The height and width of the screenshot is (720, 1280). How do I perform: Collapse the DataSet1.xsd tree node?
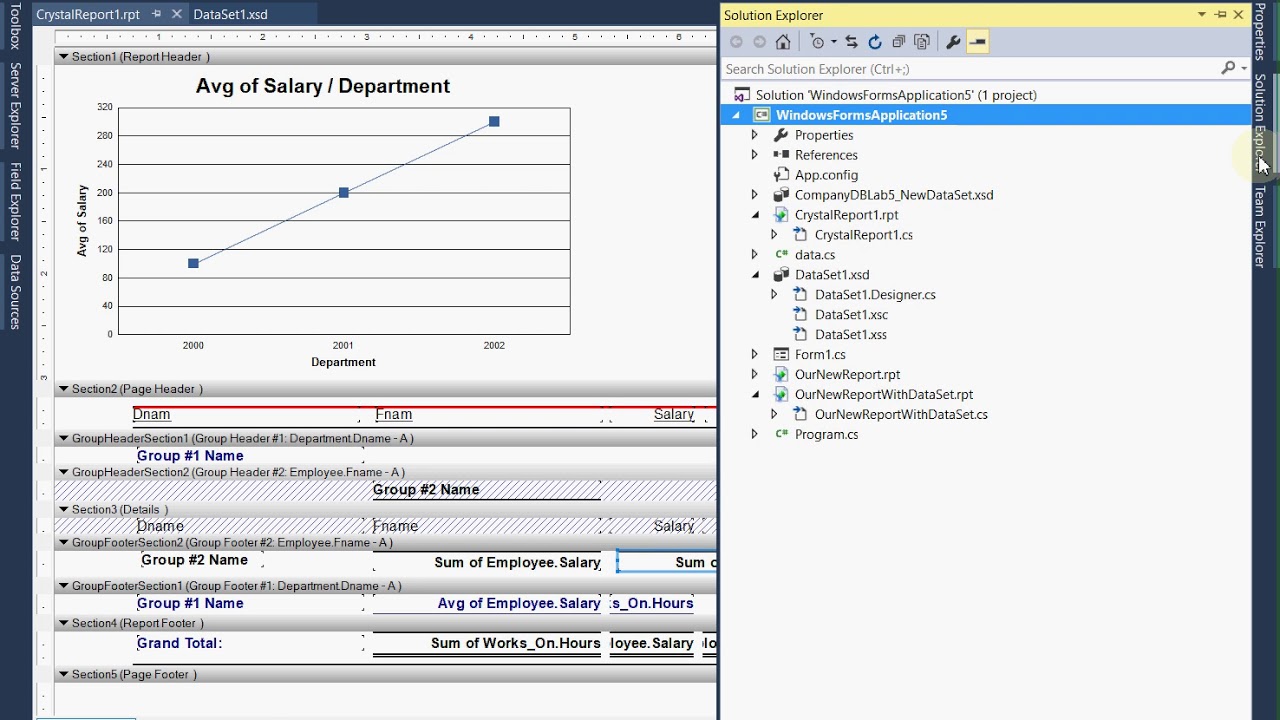(755, 275)
